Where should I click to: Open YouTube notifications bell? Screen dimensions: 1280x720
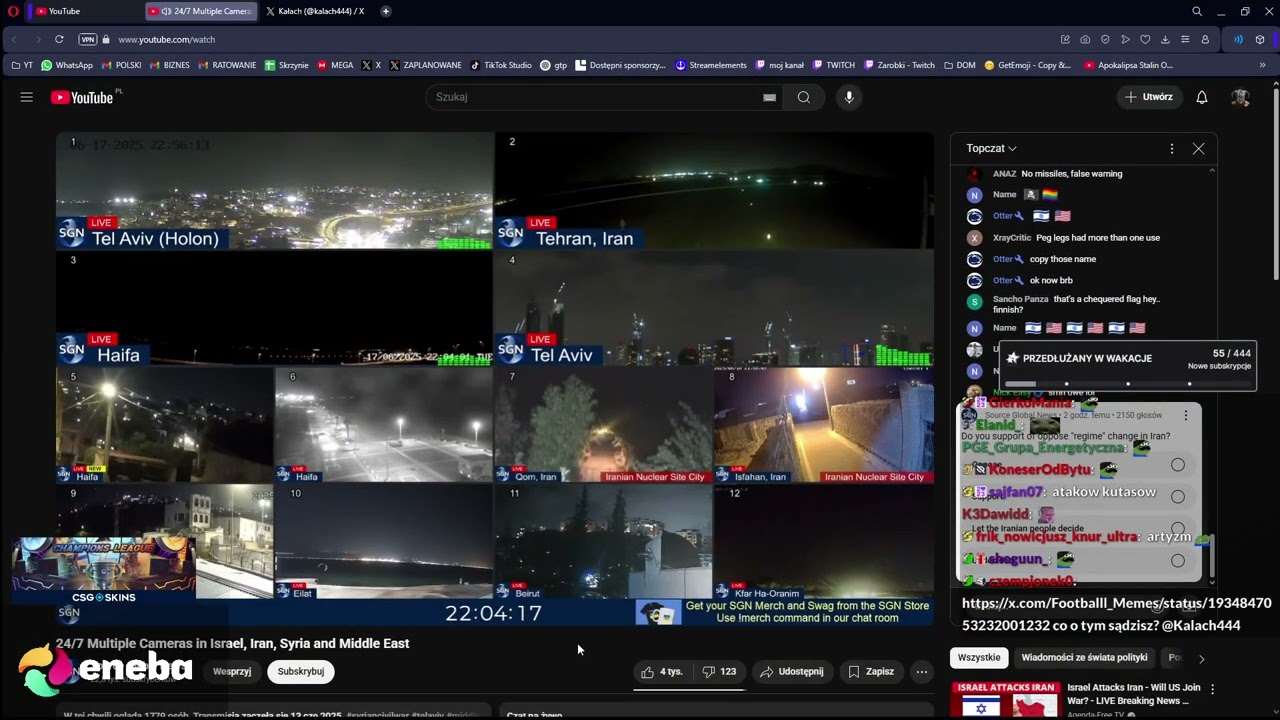coord(1202,97)
